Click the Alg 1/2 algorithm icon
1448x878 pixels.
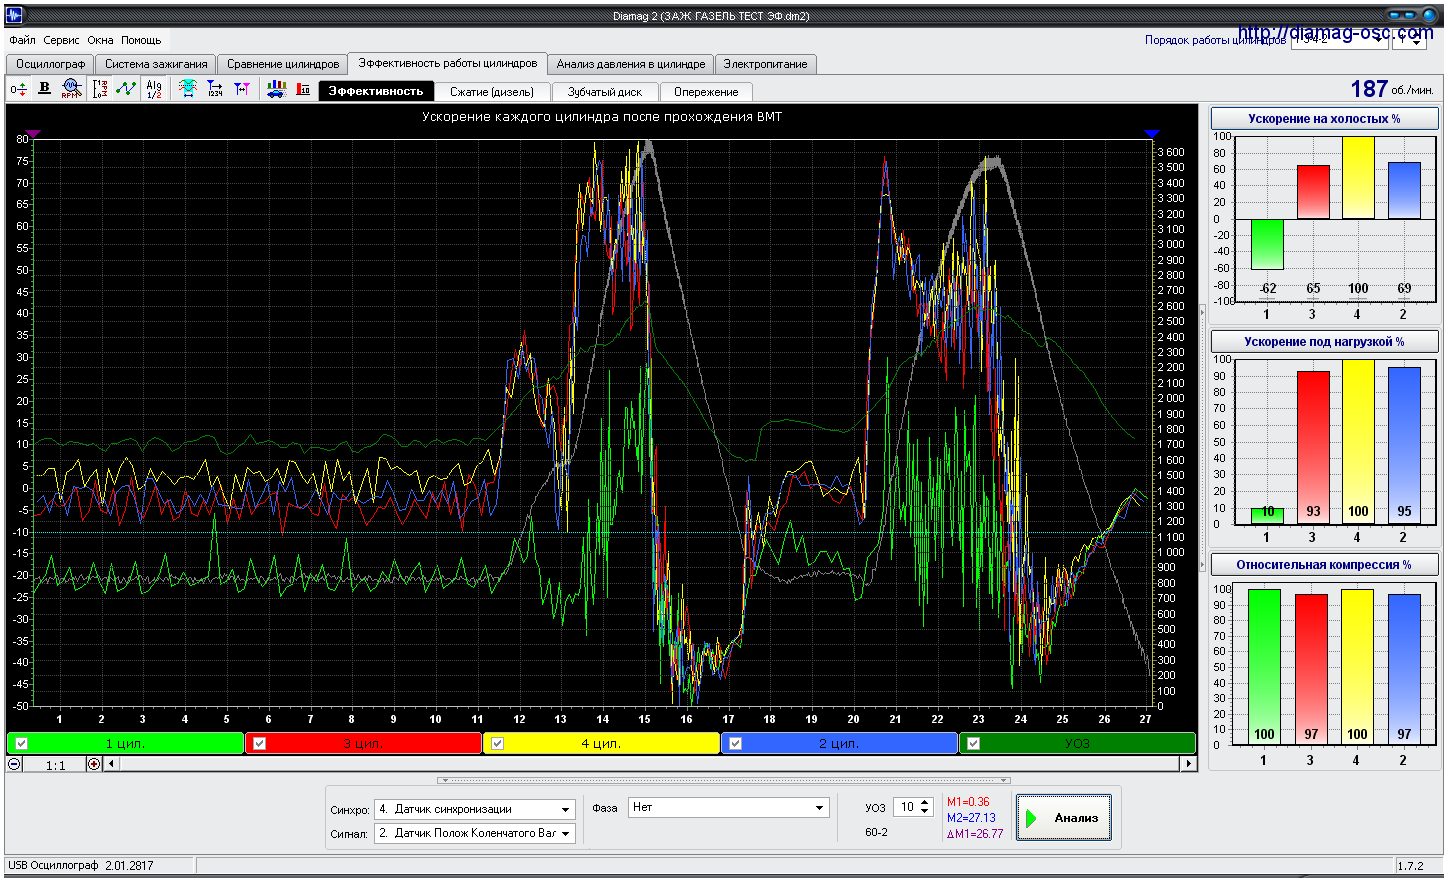pos(154,89)
